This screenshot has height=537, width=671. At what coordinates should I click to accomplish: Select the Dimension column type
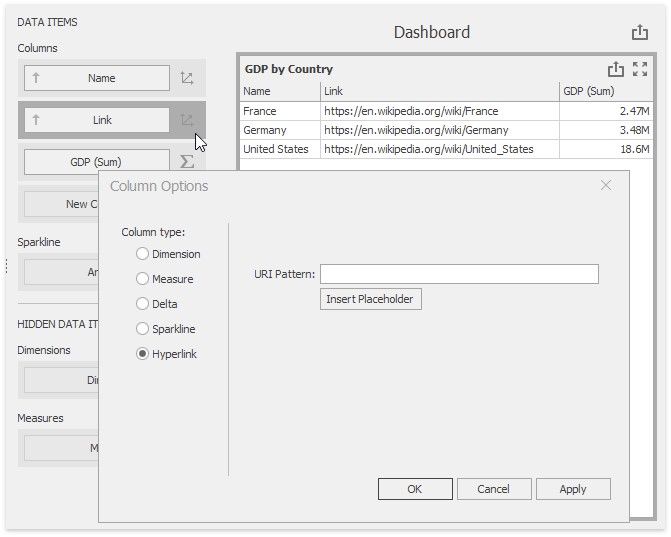click(143, 254)
